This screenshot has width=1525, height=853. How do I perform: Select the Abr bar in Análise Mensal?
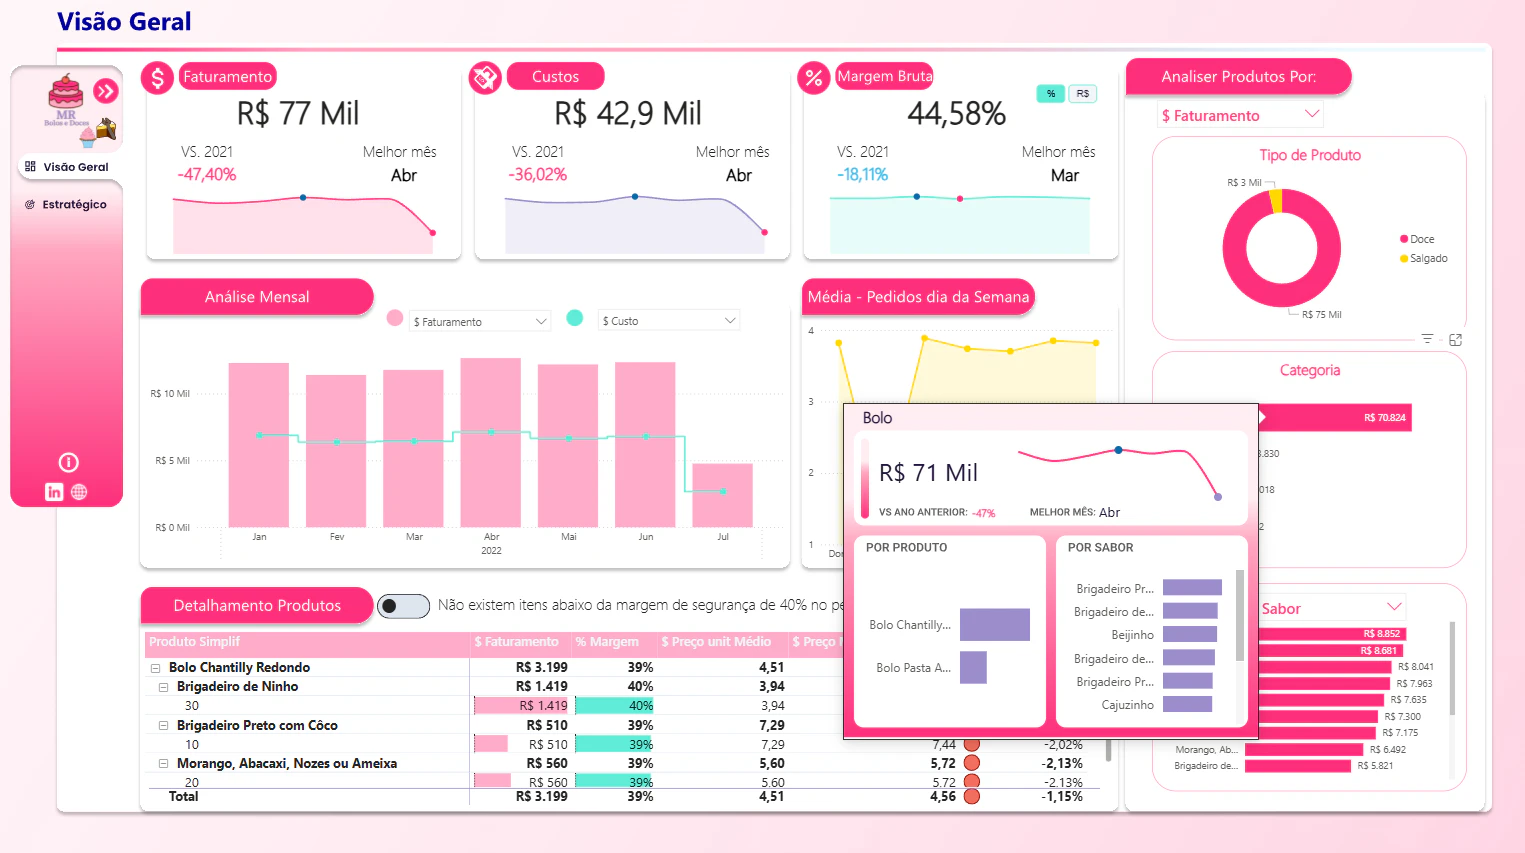coord(491,442)
